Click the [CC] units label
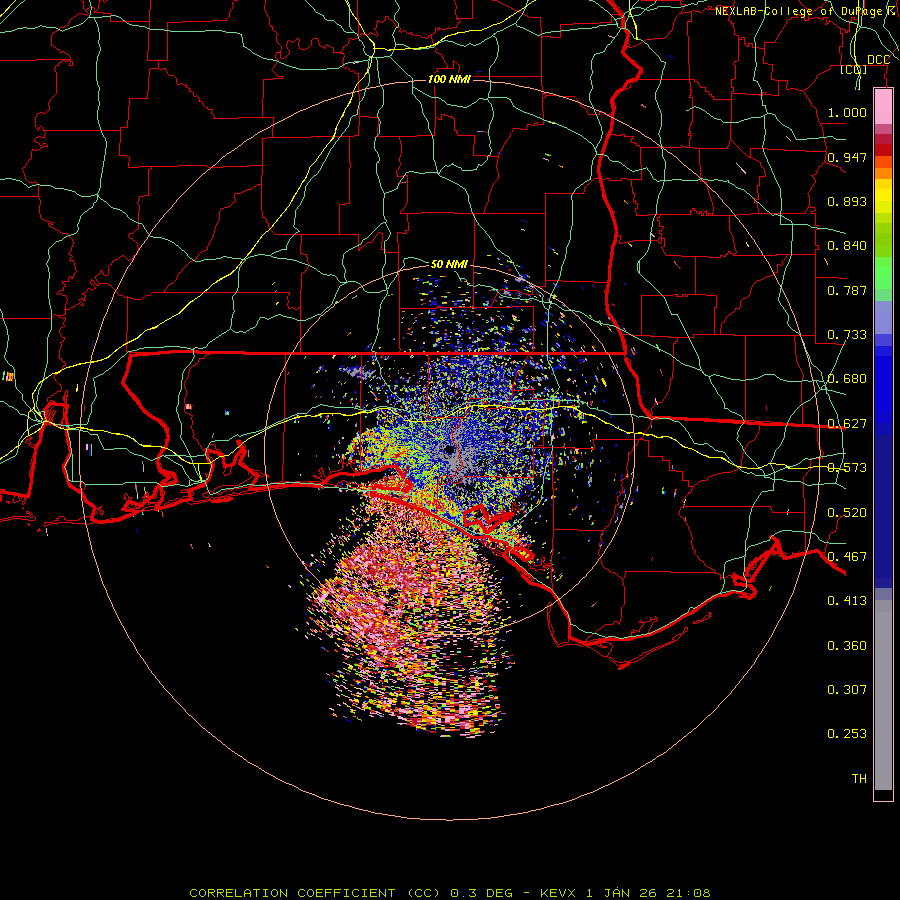This screenshot has width=900, height=900. [853, 70]
